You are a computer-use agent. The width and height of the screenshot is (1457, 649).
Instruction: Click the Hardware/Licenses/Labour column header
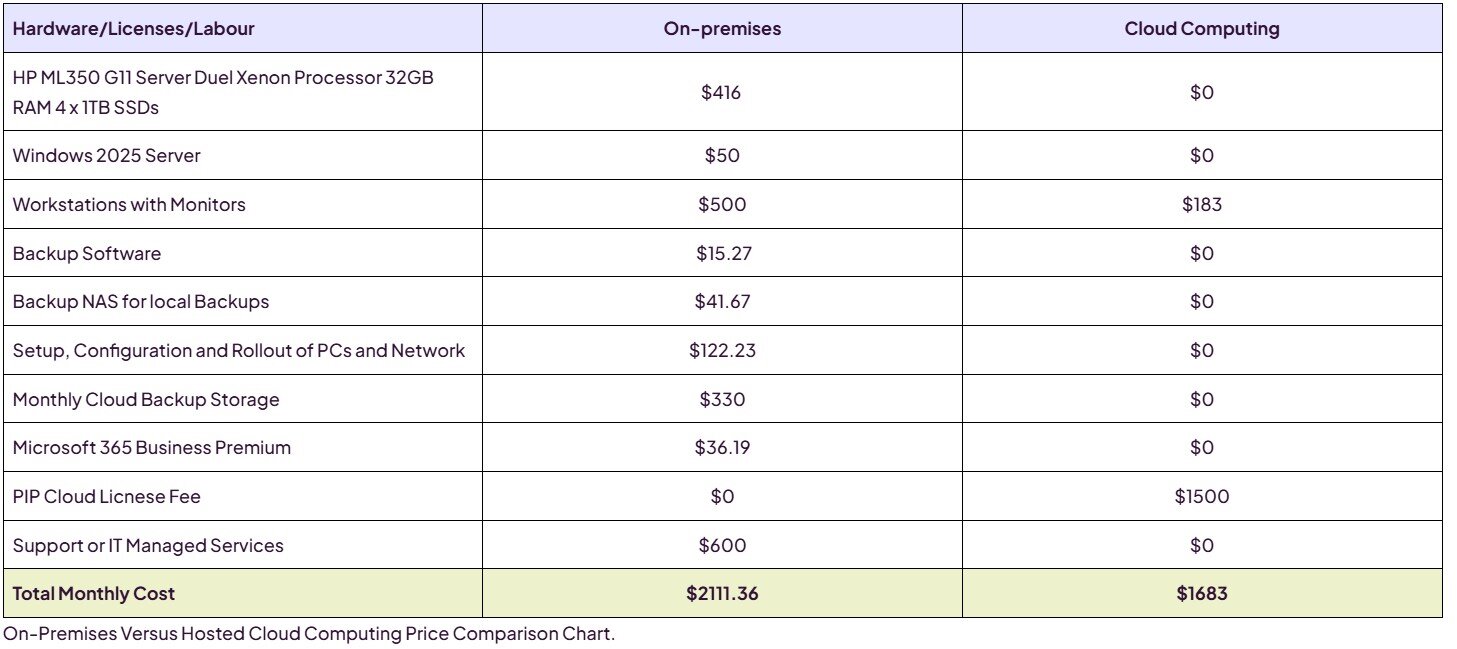133,29
